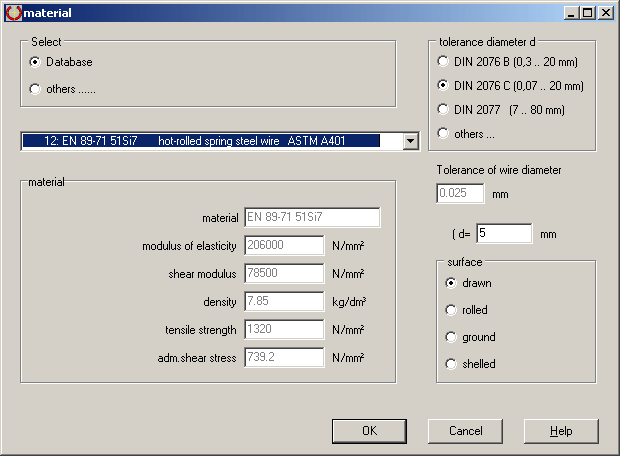Choose DIN 2076 B tolerance option

point(444,62)
